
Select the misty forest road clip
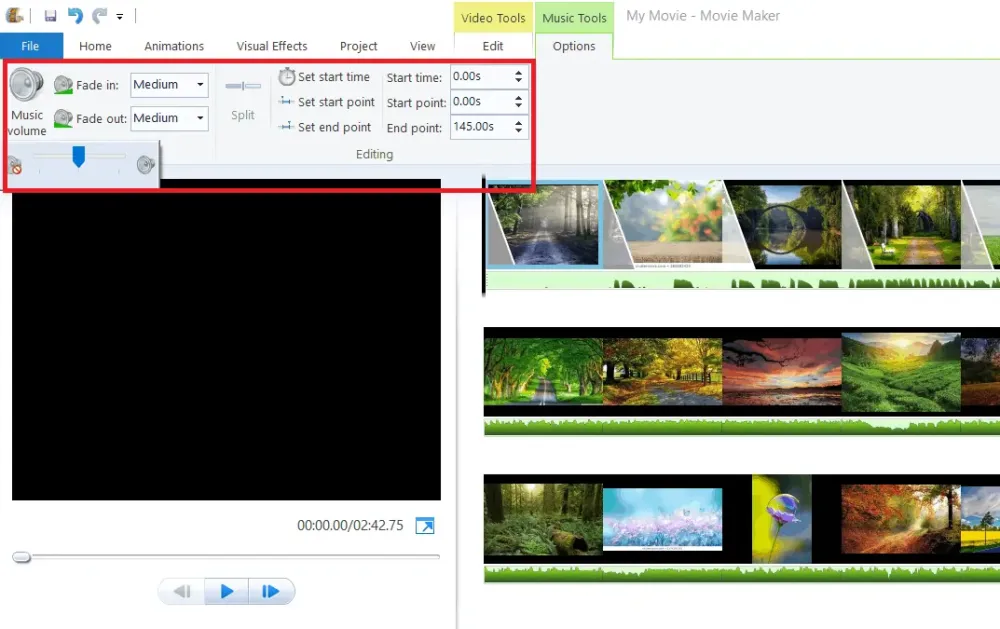(x=544, y=225)
